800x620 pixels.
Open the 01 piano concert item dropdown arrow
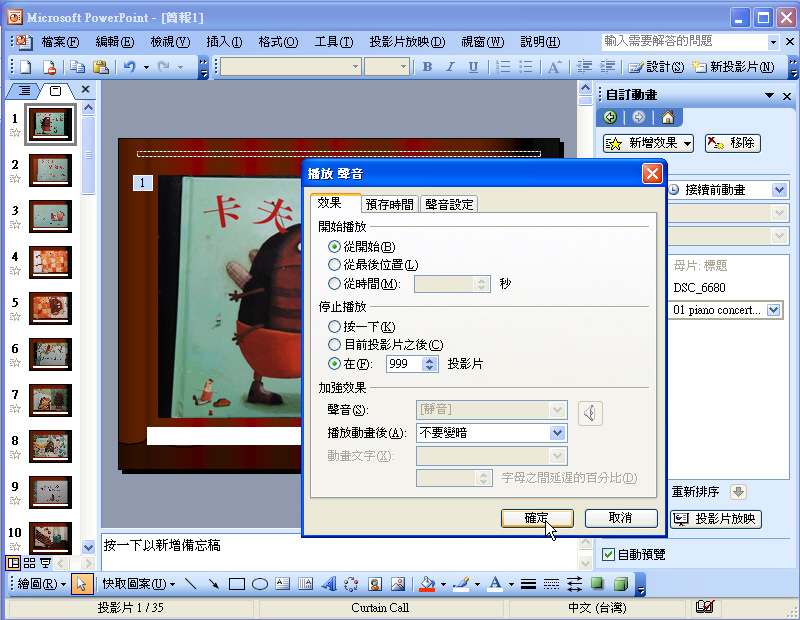tap(773, 310)
